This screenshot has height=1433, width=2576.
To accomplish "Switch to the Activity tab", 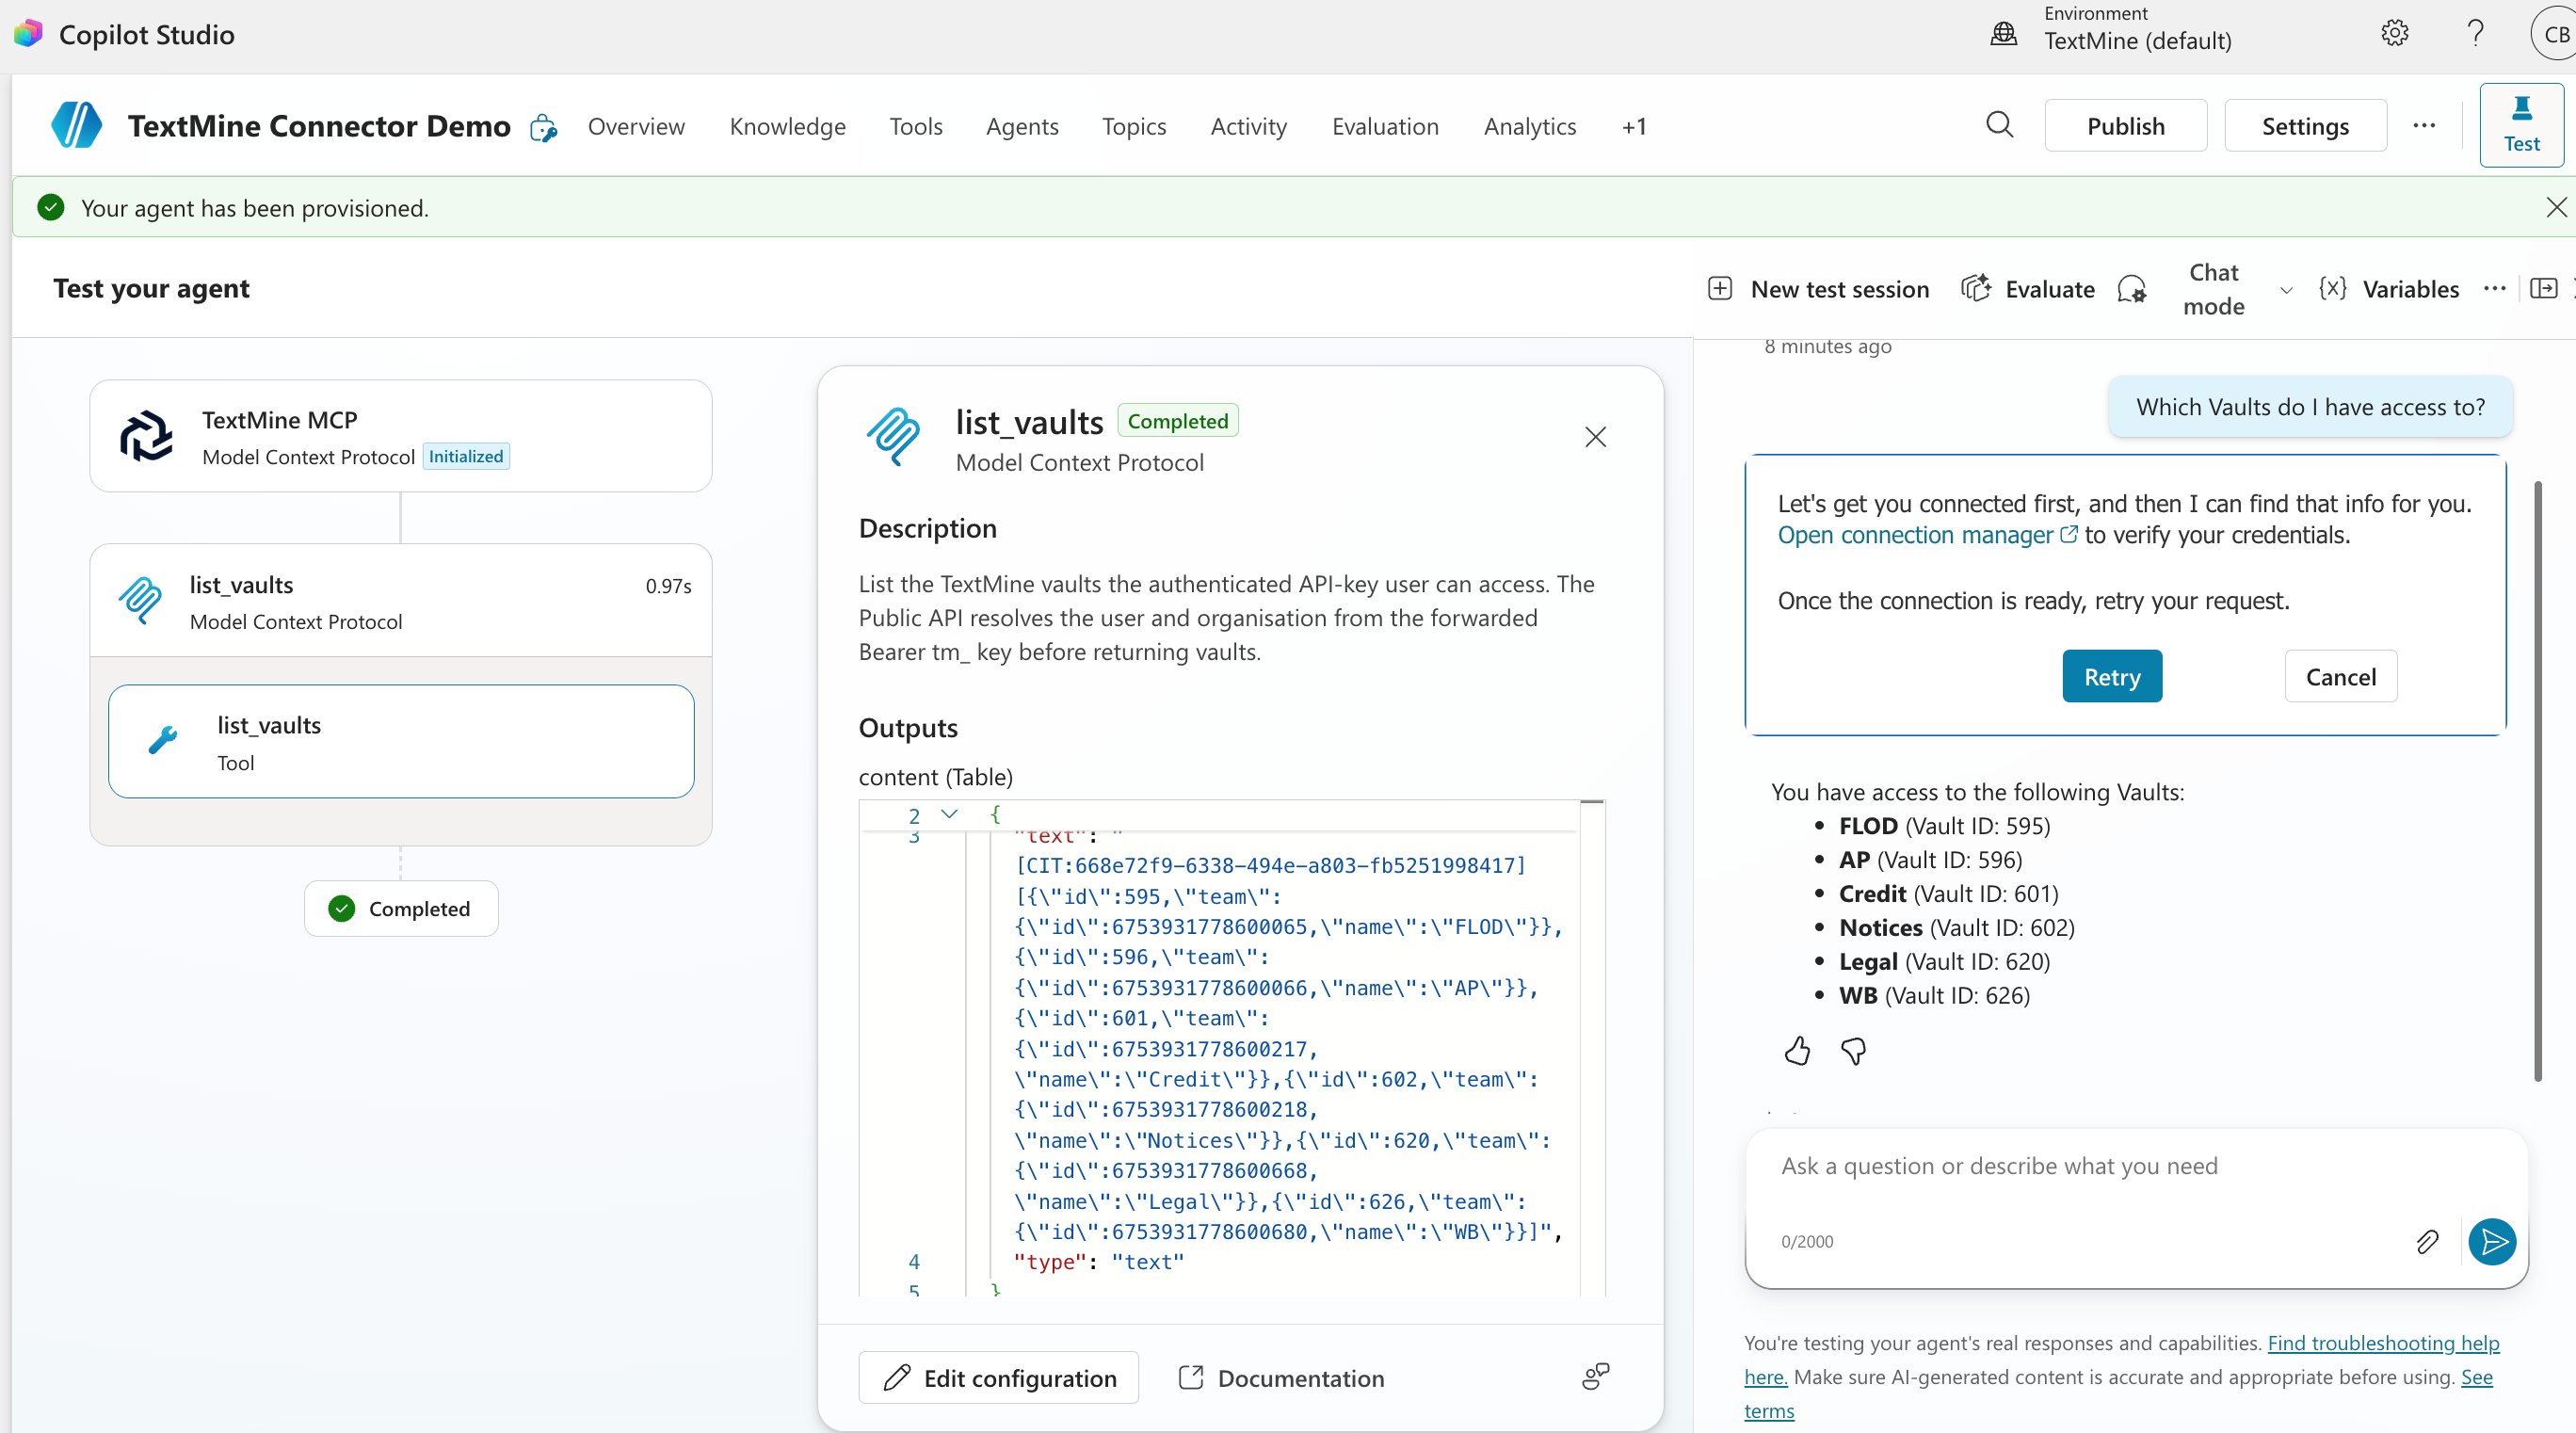I will click(1248, 126).
